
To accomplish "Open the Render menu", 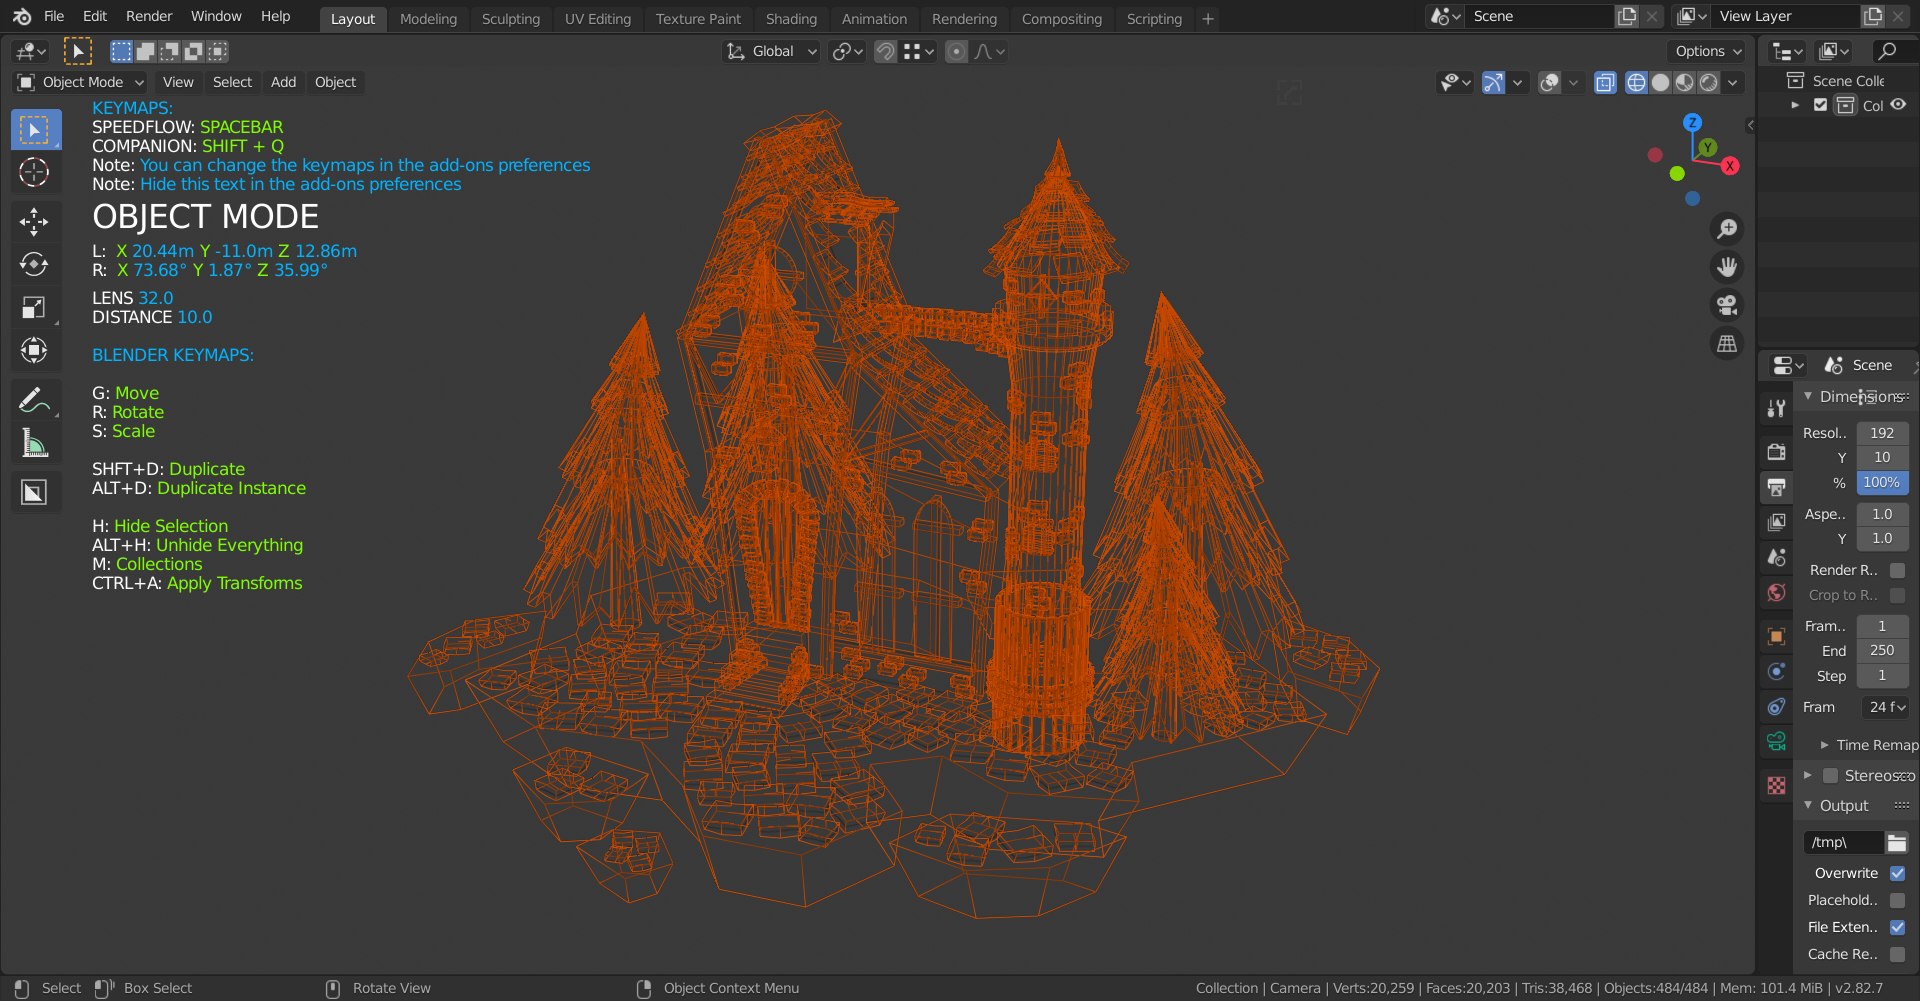I will click(x=149, y=16).
